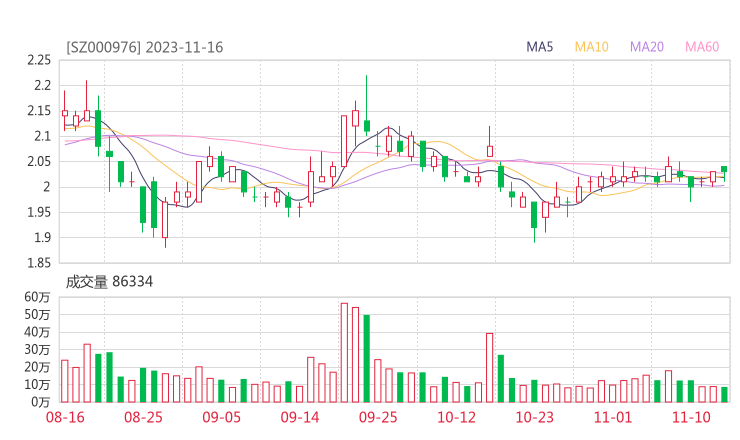740x440 pixels.
Task: Click the MA60 legend label
Action: [702, 47]
